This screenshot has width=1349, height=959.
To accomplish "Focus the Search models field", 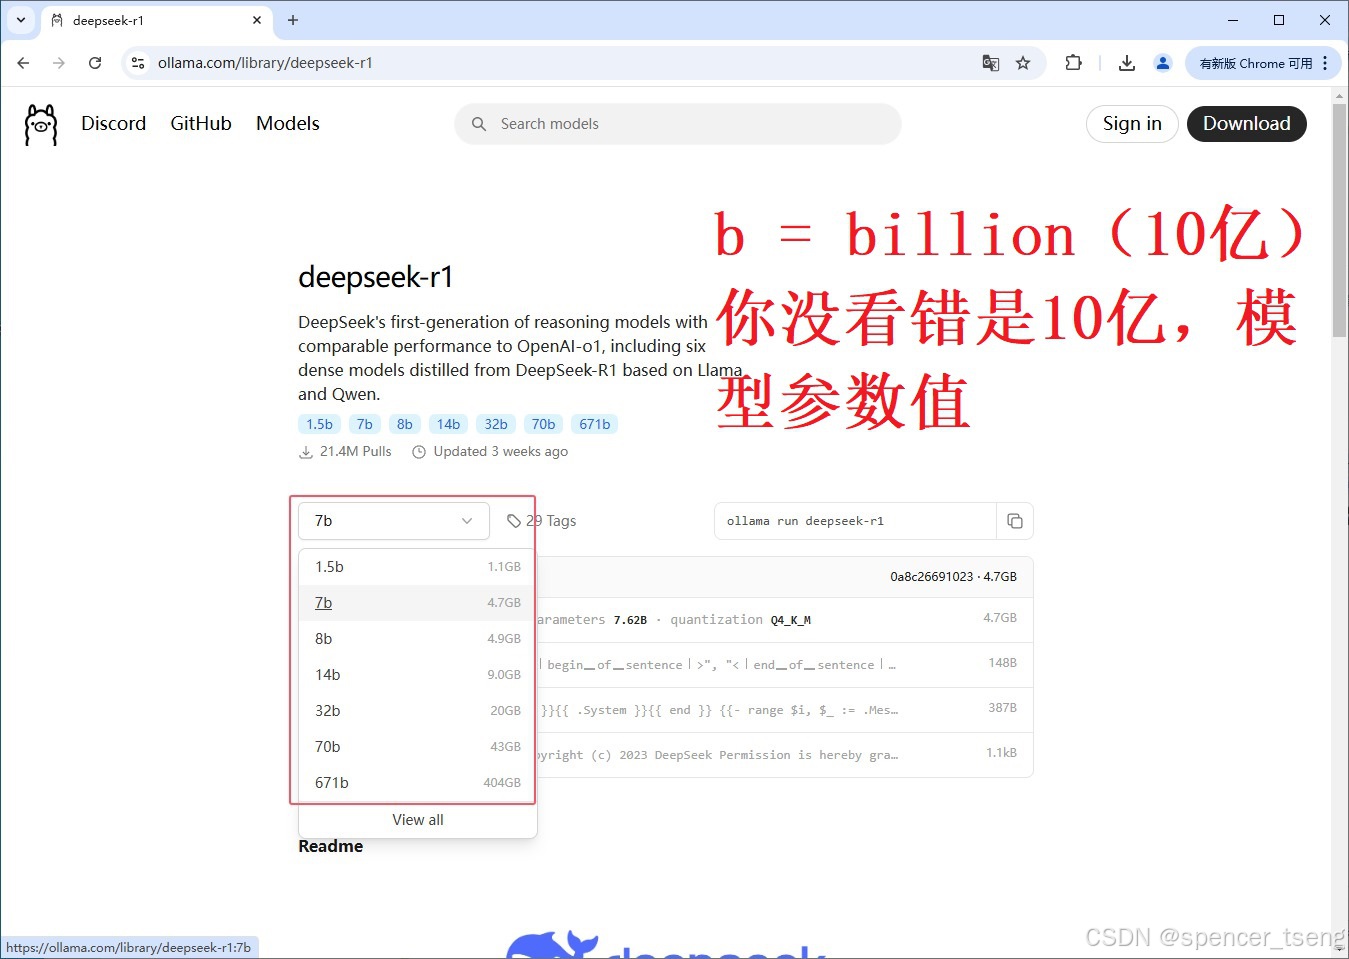I will coord(678,124).
